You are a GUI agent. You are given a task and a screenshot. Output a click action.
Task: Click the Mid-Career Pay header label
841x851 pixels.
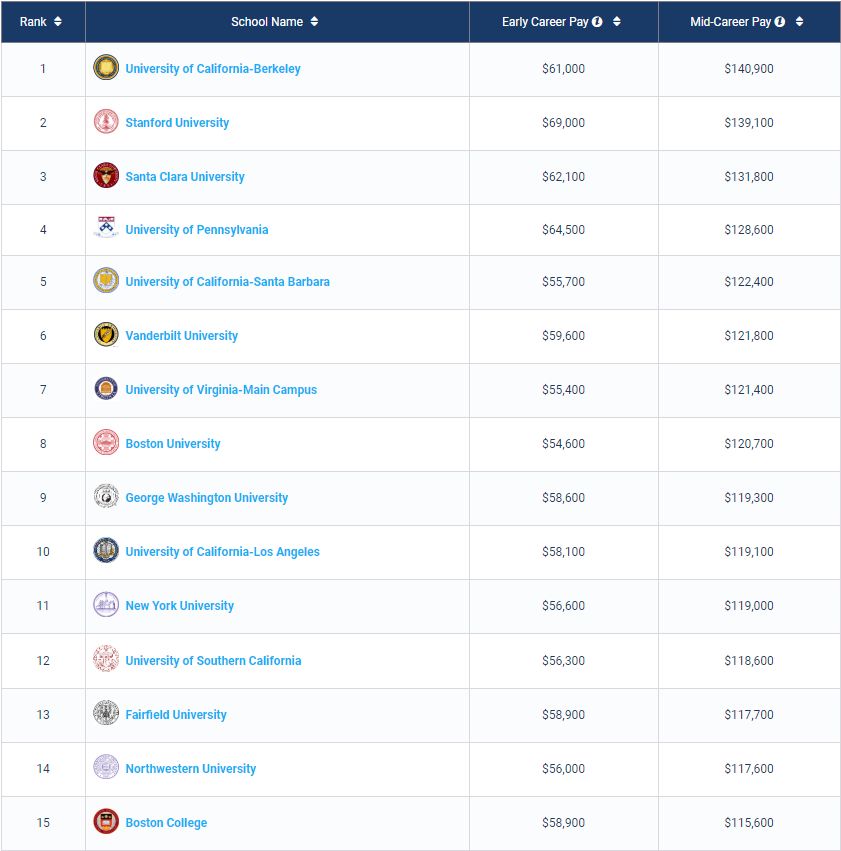coord(730,22)
